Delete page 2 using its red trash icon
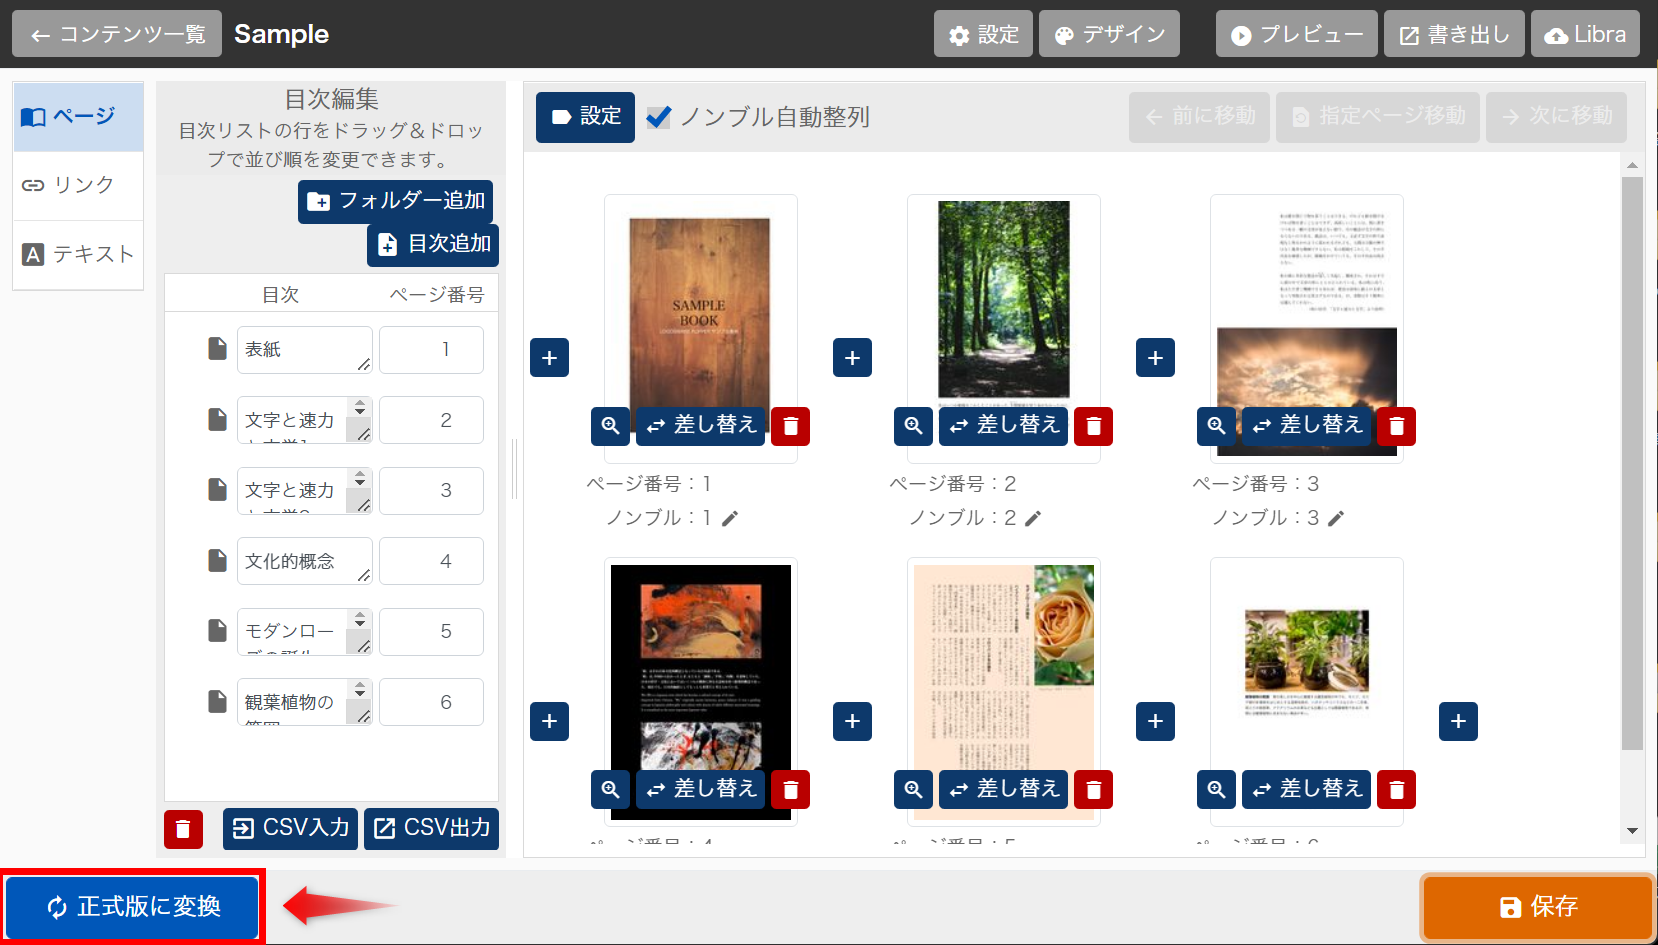Image resolution: width=1658 pixels, height=945 pixels. click(x=1093, y=426)
